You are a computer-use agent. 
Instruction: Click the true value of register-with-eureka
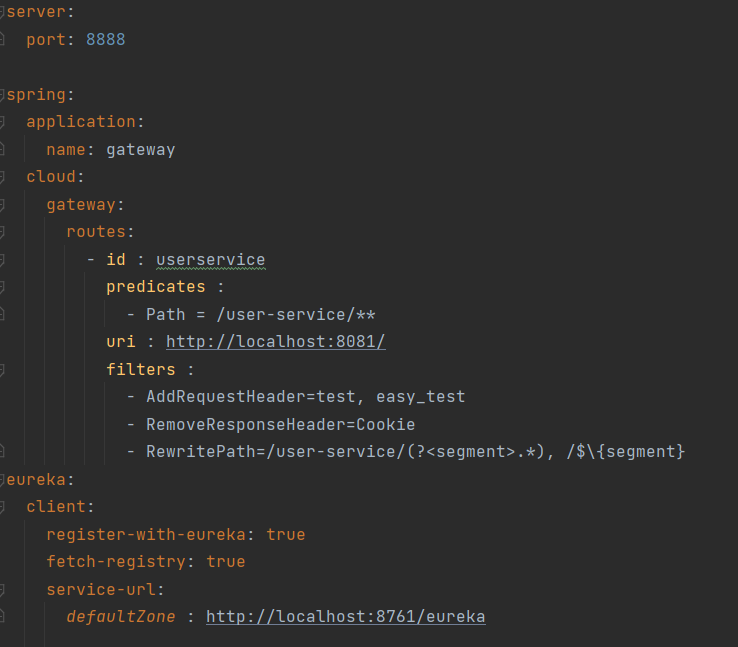[286, 535]
